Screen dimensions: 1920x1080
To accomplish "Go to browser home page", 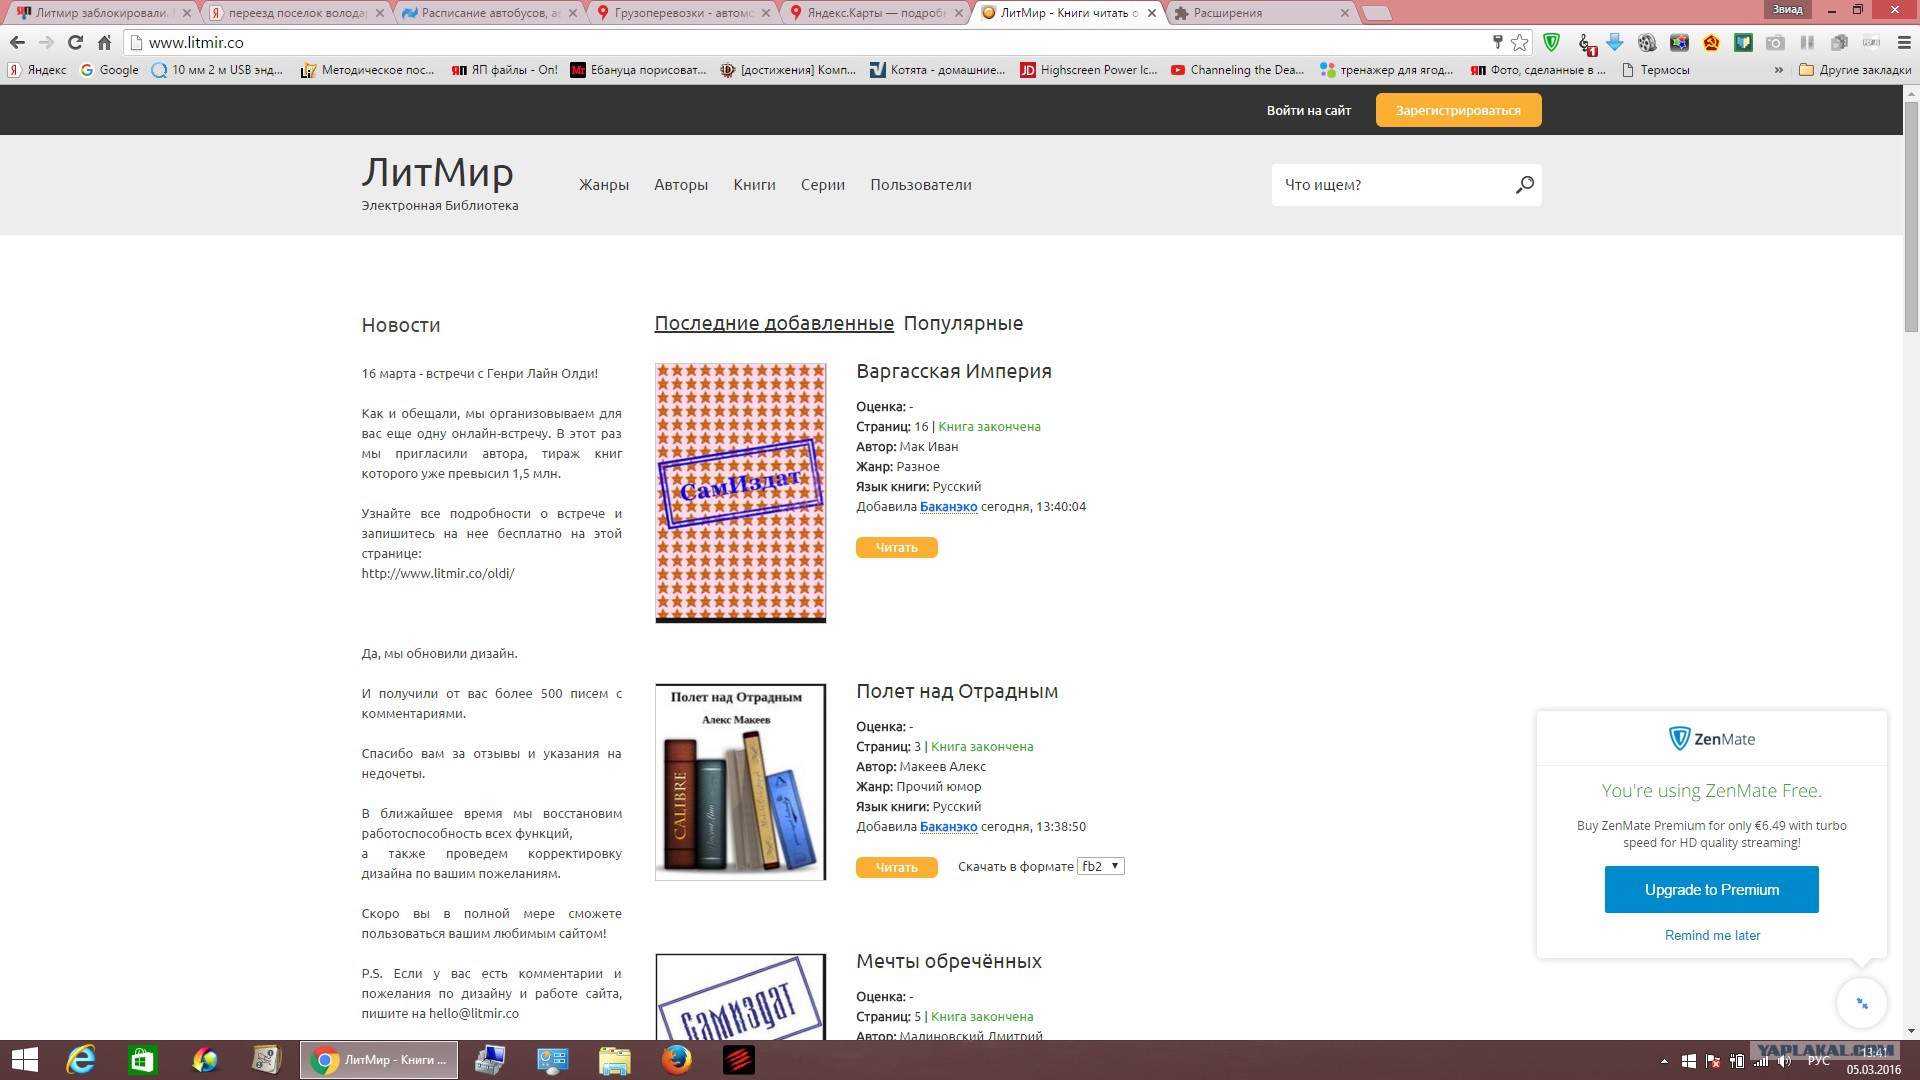I will click(104, 42).
